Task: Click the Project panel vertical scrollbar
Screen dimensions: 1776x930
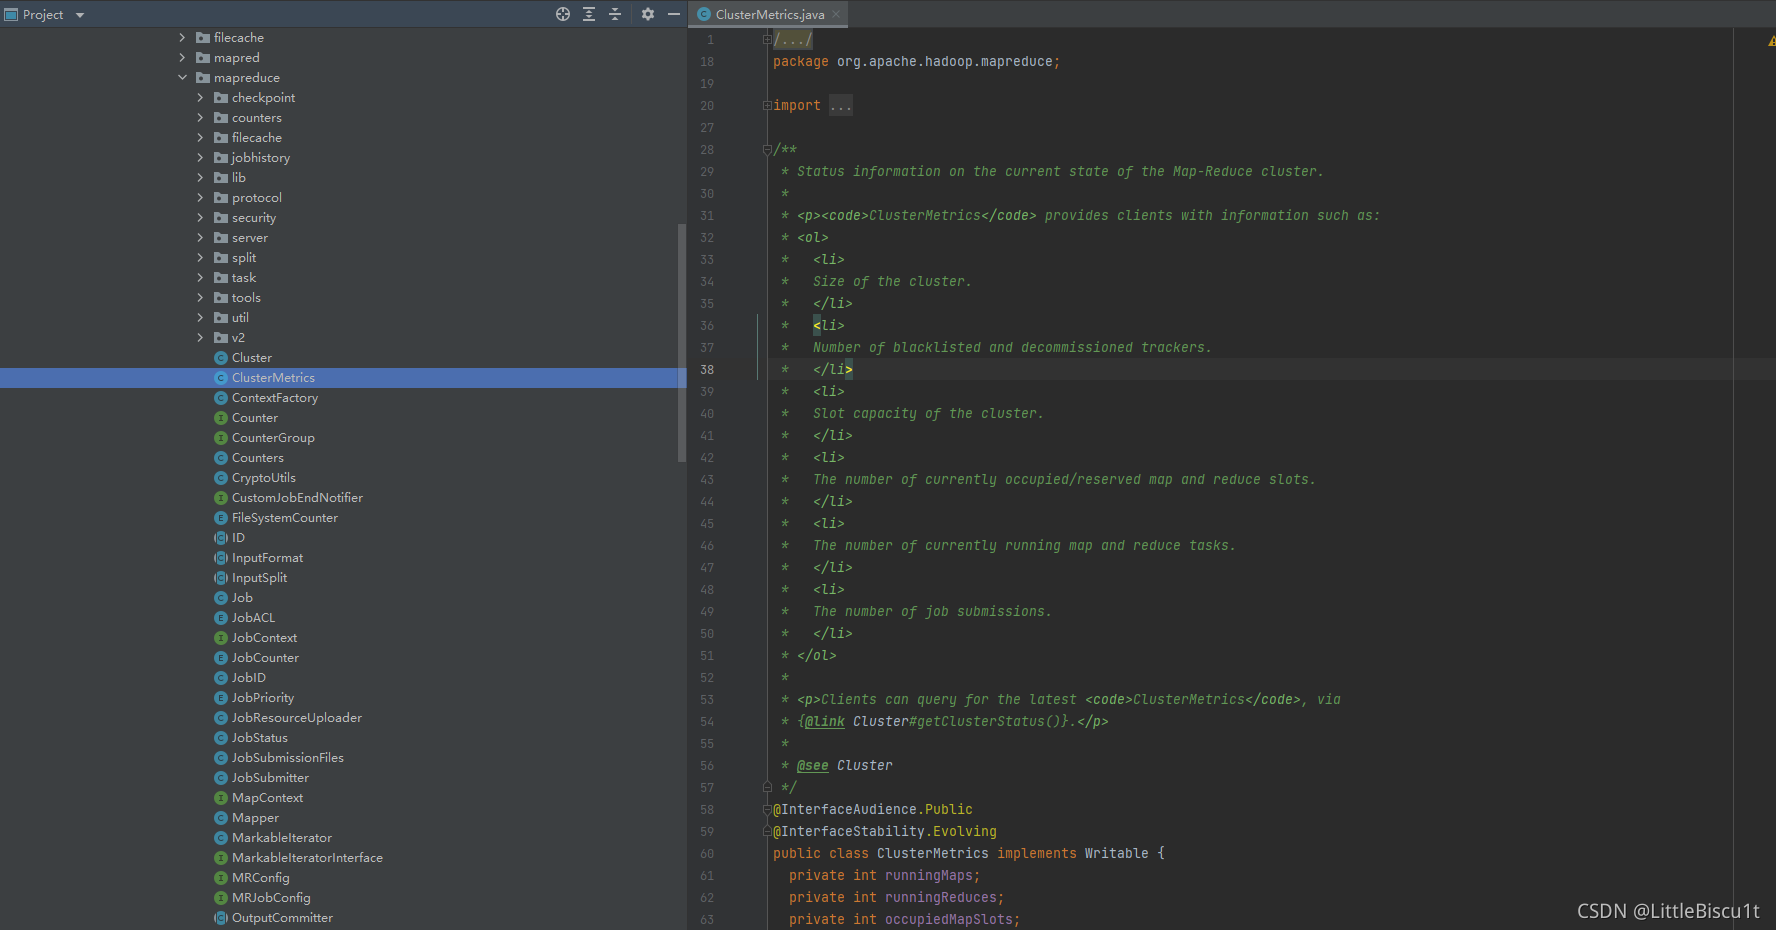Action: pos(682,342)
